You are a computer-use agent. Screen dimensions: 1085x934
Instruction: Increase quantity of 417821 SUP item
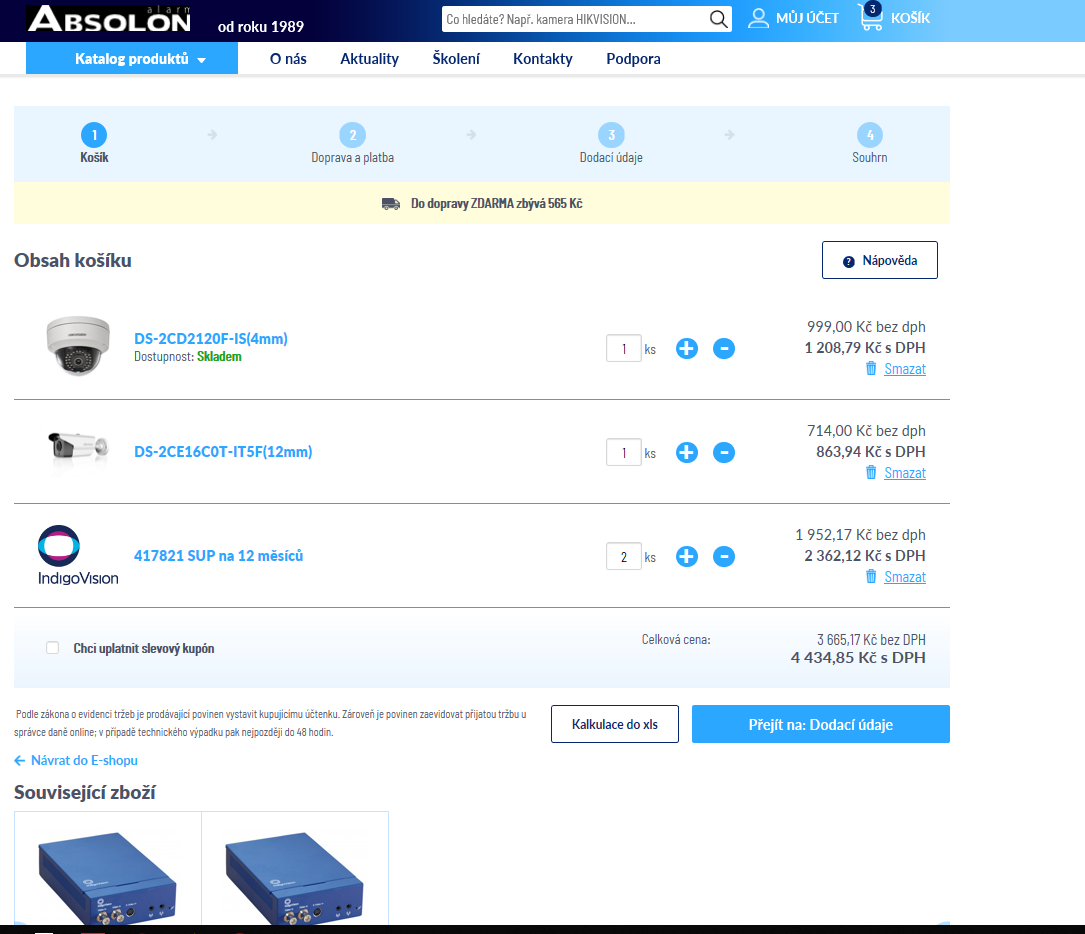pyautogui.click(x=686, y=557)
